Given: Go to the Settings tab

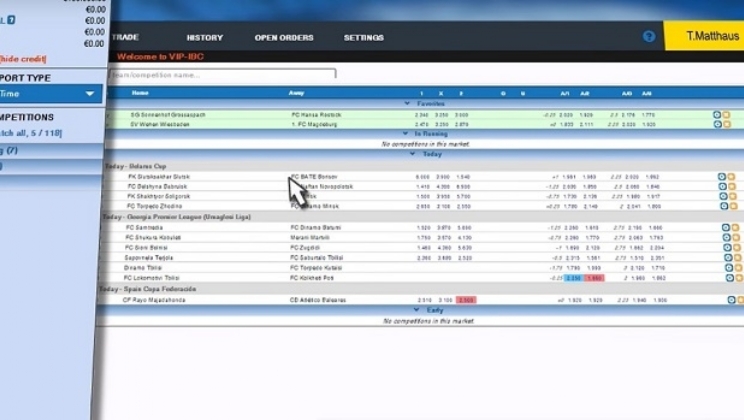Looking at the screenshot, I should 364,38.
